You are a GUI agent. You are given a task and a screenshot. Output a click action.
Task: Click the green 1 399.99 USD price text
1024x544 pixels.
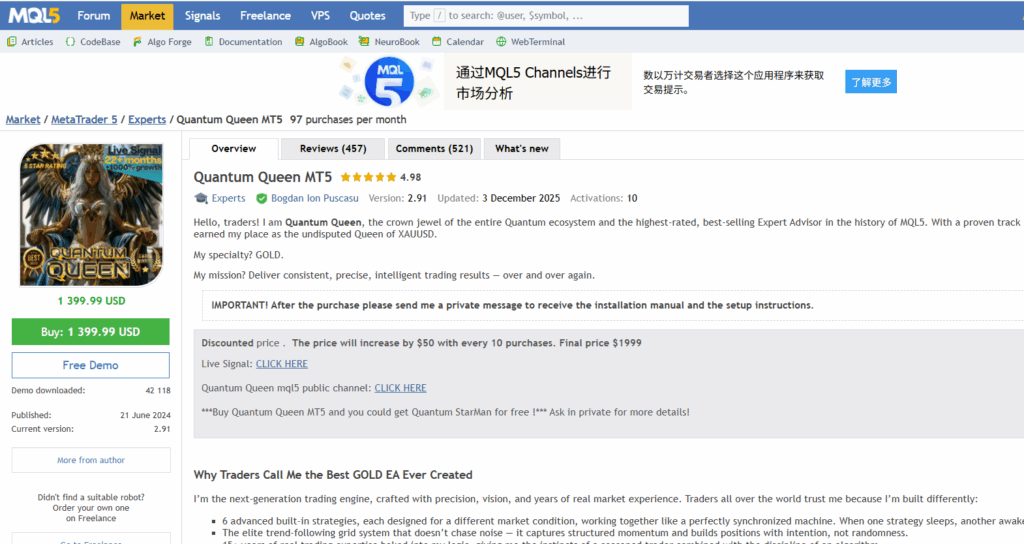click(91, 301)
